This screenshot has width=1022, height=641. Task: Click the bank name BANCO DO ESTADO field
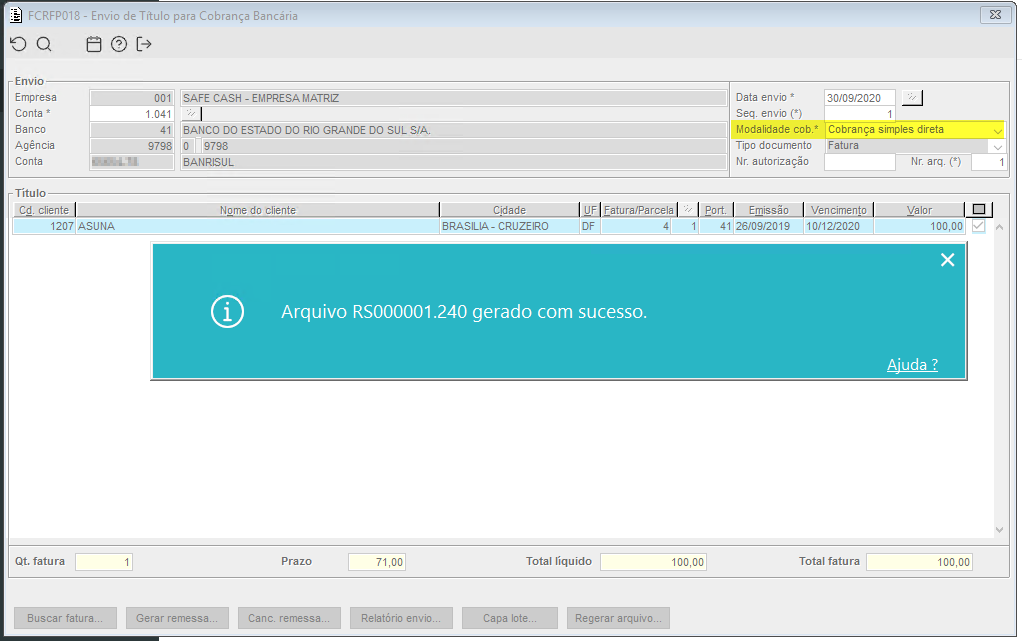coord(454,130)
